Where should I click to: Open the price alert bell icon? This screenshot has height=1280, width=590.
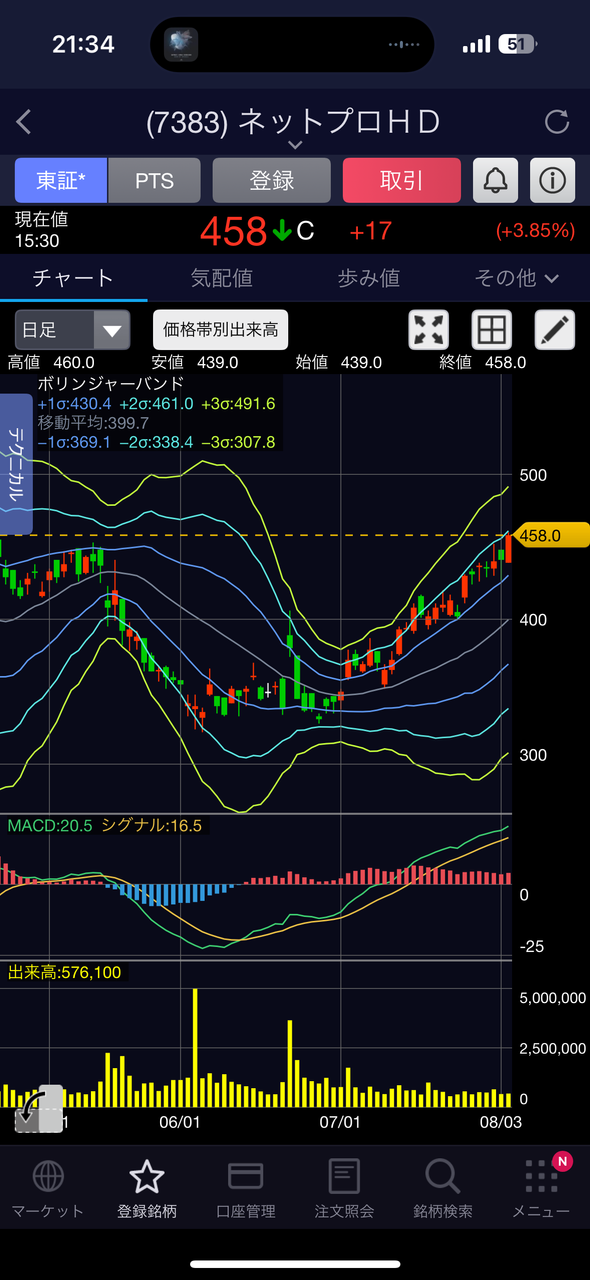pyautogui.click(x=495, y=180)
